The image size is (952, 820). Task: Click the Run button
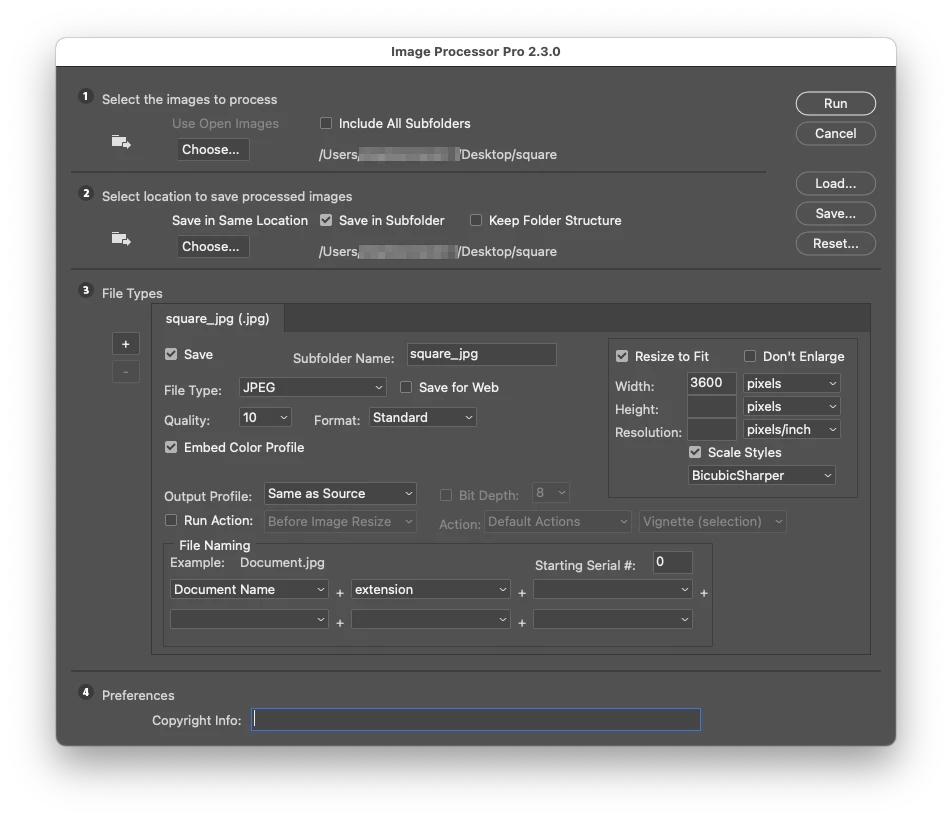click(x=835, y=103)
